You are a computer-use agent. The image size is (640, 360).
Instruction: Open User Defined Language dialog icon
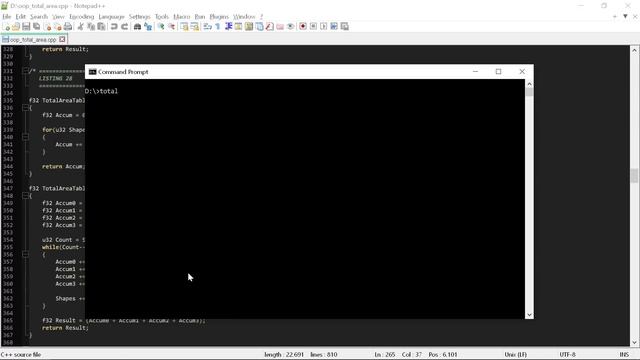pos(238,27)
